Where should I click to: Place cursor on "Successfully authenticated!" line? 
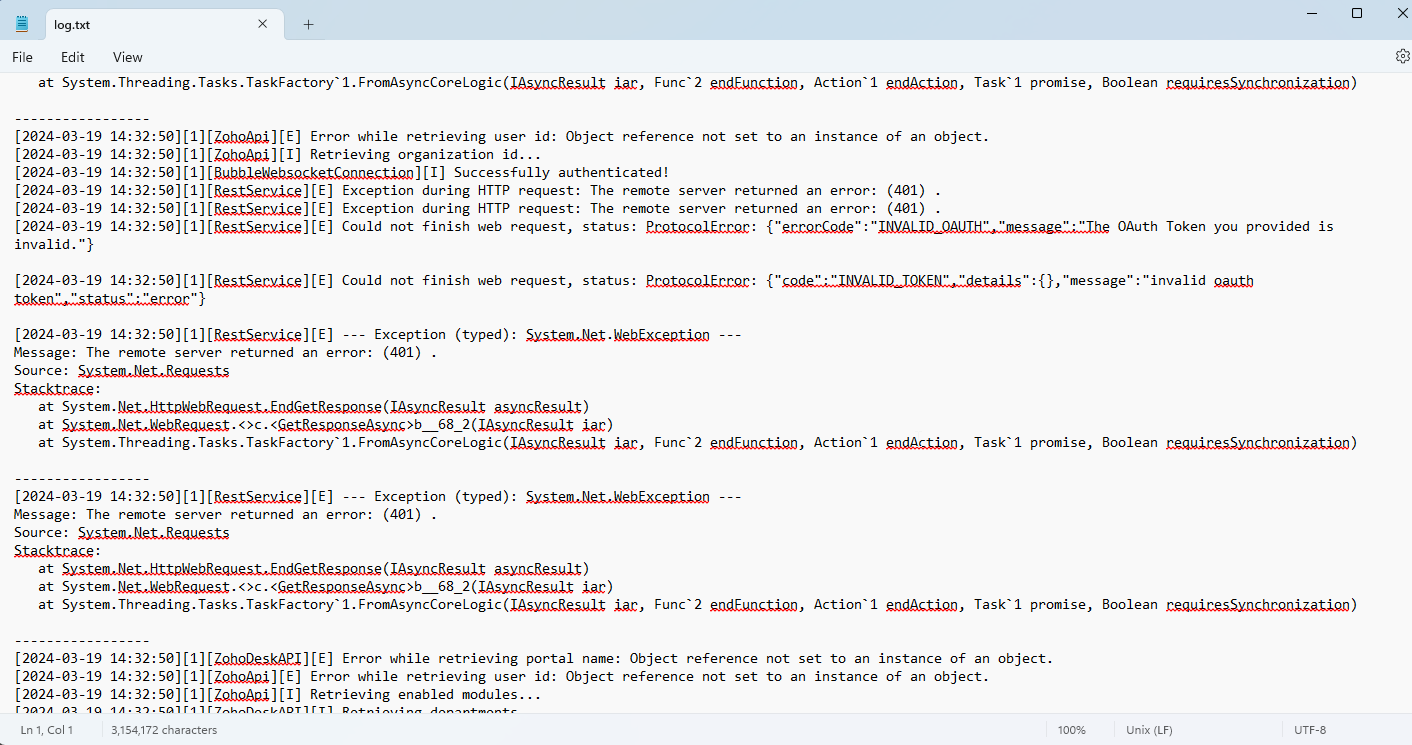tap(560, 173)
